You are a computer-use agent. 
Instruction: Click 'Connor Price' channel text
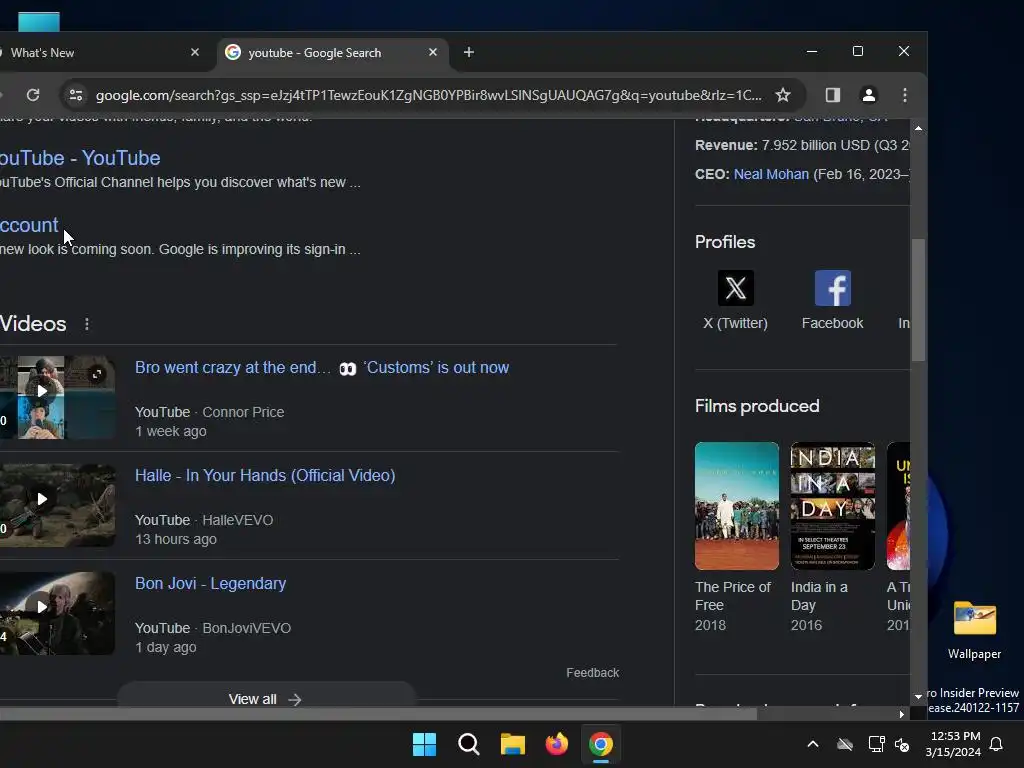[243, 412]
